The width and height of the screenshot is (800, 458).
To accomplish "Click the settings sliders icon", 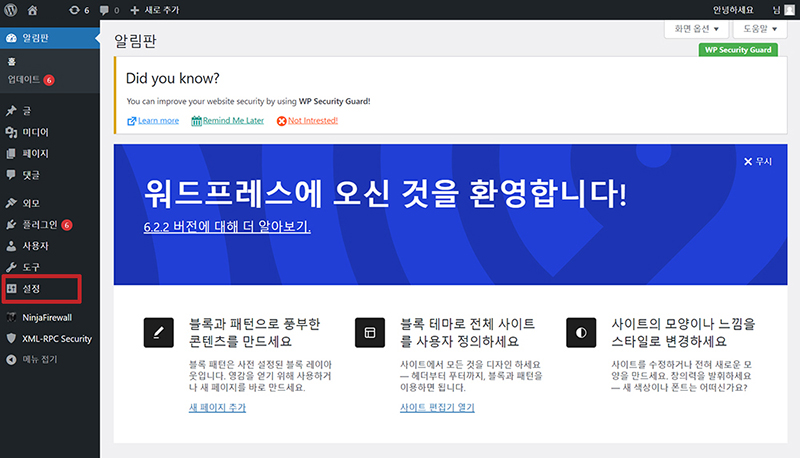I will [11, 289].
